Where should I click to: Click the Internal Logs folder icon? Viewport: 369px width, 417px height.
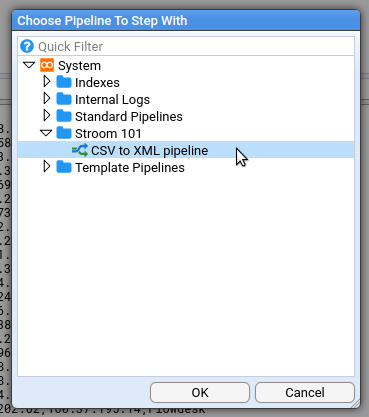64,99
